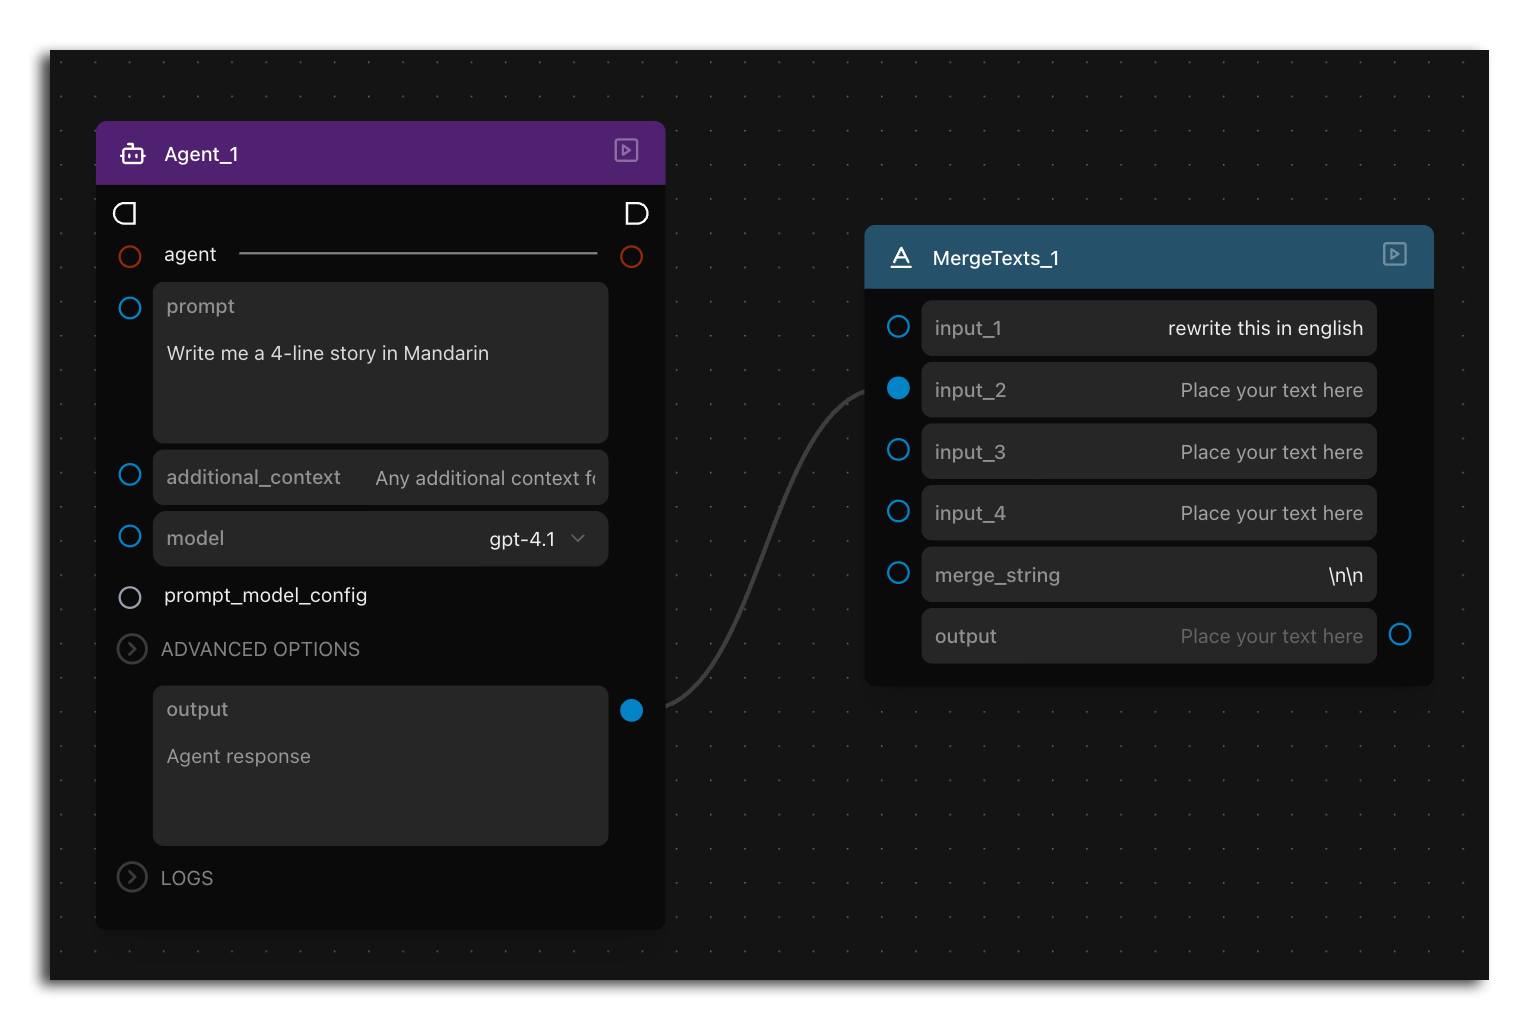
Task: Click the prompt input port
Action: click(130, 308)
